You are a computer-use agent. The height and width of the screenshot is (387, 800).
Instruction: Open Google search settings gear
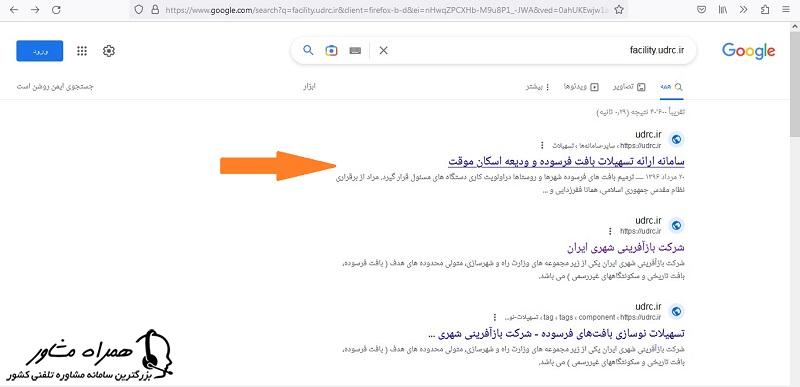click(109, 51)
